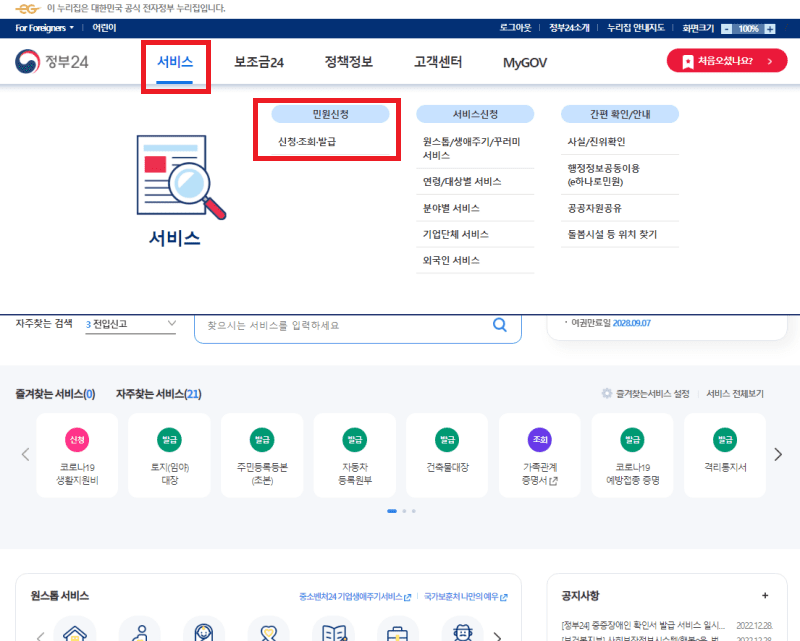The image size is (800, 641).
Task: Click plus icon beside 공지사항
Action: click(765, 596)
